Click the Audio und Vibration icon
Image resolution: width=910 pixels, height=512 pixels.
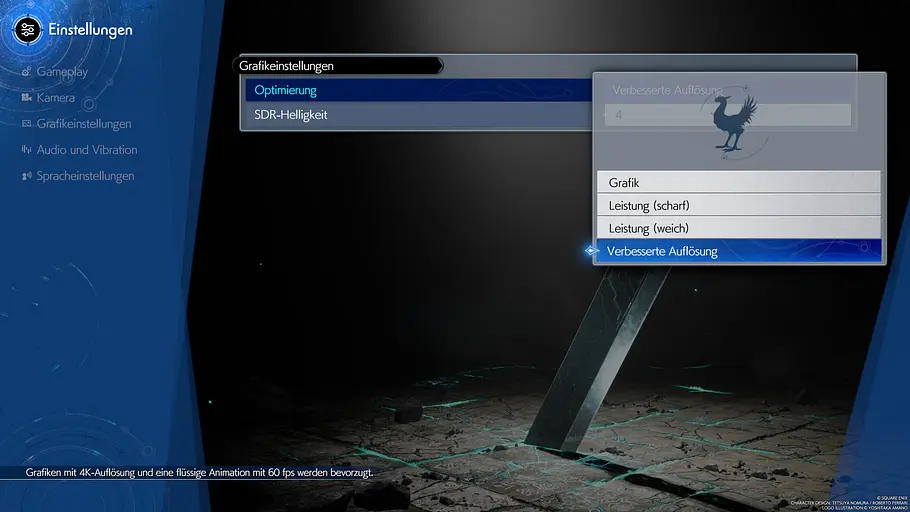tap(26, 150)
